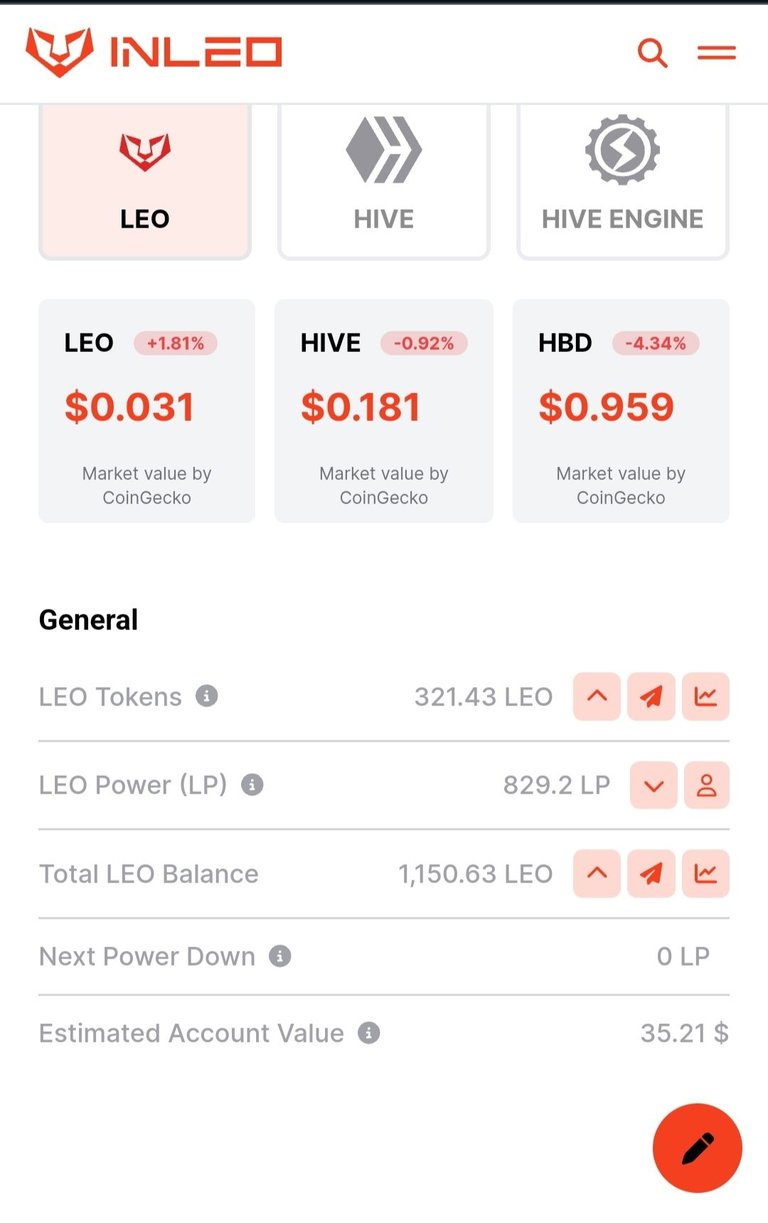Viewport: 768px width, 1223px height.
Task: Click info icon next to LEO Tokens
Action: 207,696
